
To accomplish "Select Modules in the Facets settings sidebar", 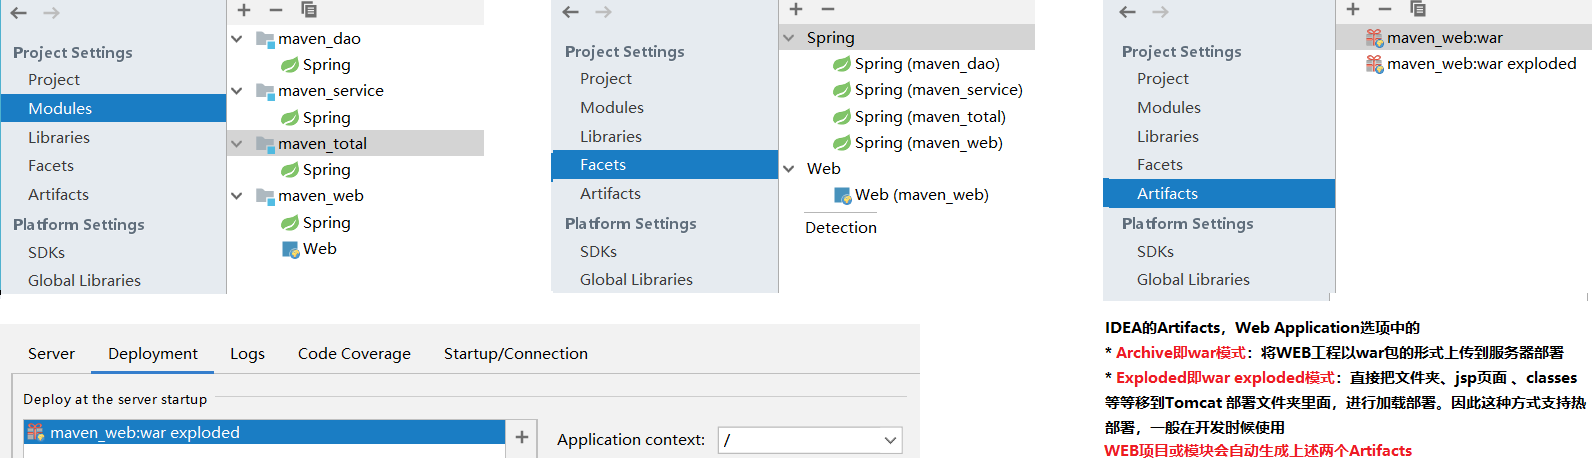I will click(612, 108).
